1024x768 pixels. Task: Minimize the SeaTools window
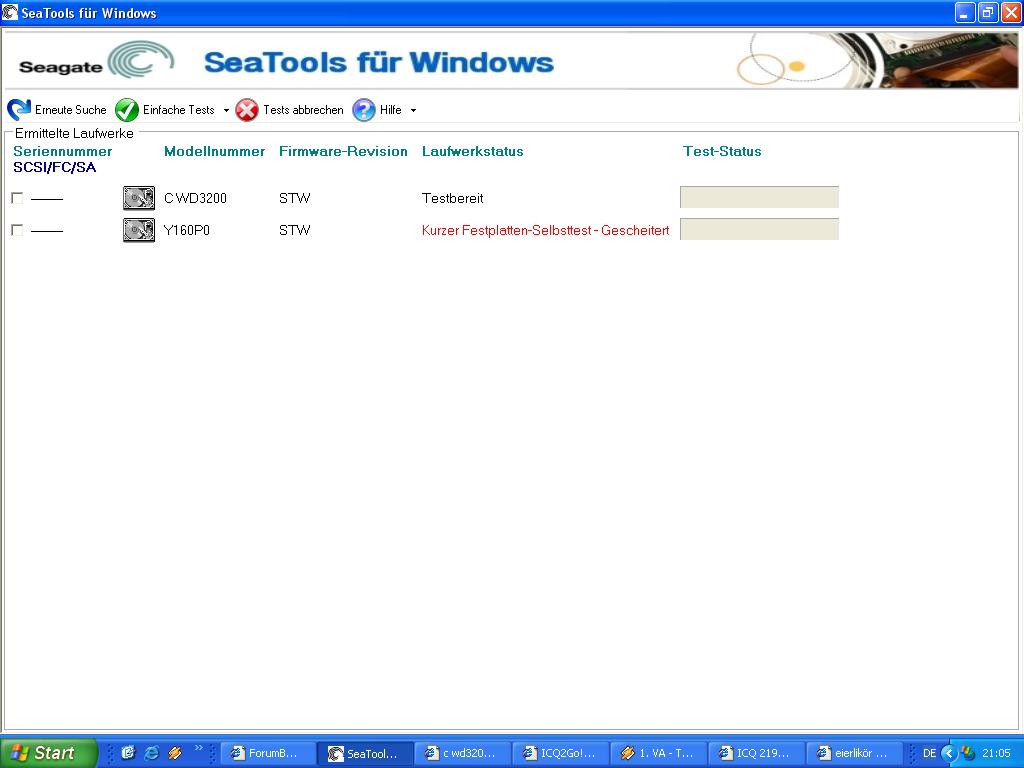click(965, 12)
